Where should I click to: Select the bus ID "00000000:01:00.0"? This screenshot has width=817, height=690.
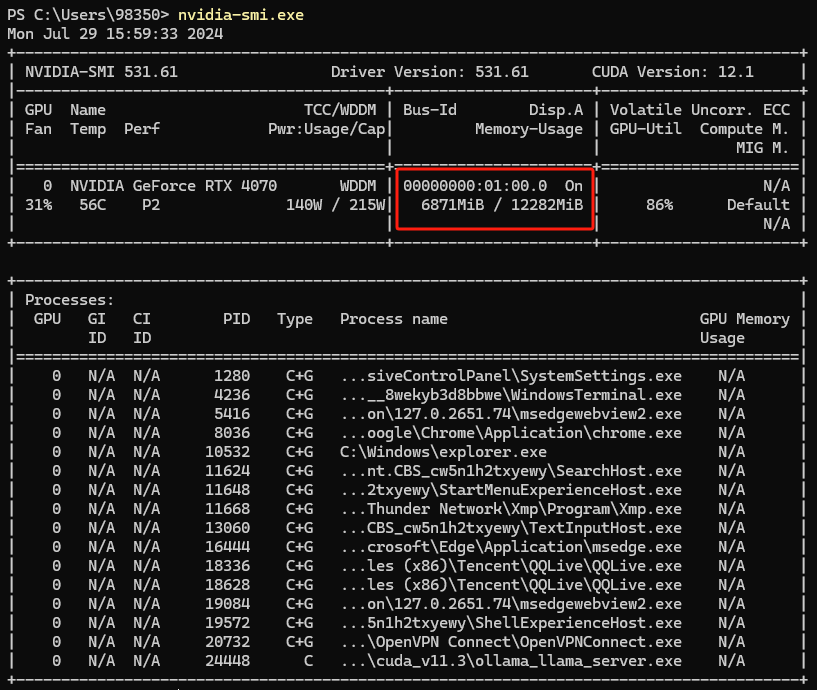pos(475,186)
